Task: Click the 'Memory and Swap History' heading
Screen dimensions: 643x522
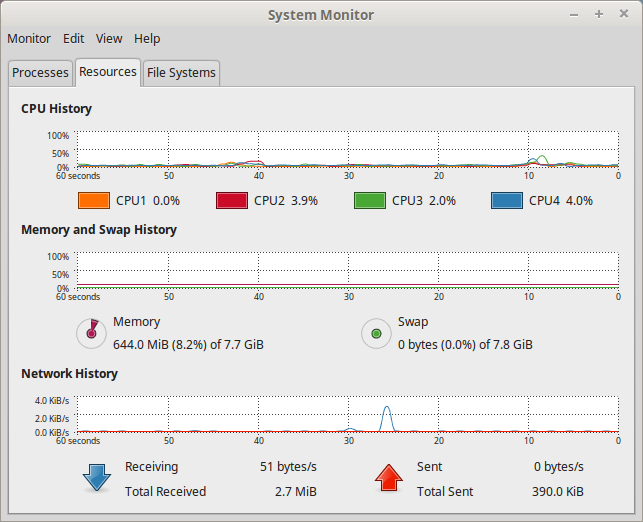Action: pos(99,230)
